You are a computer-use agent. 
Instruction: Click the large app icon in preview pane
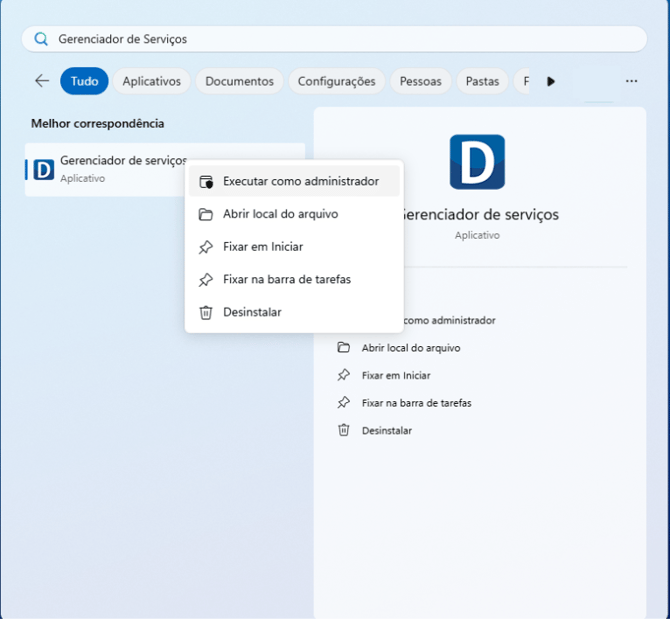point(477,162)
